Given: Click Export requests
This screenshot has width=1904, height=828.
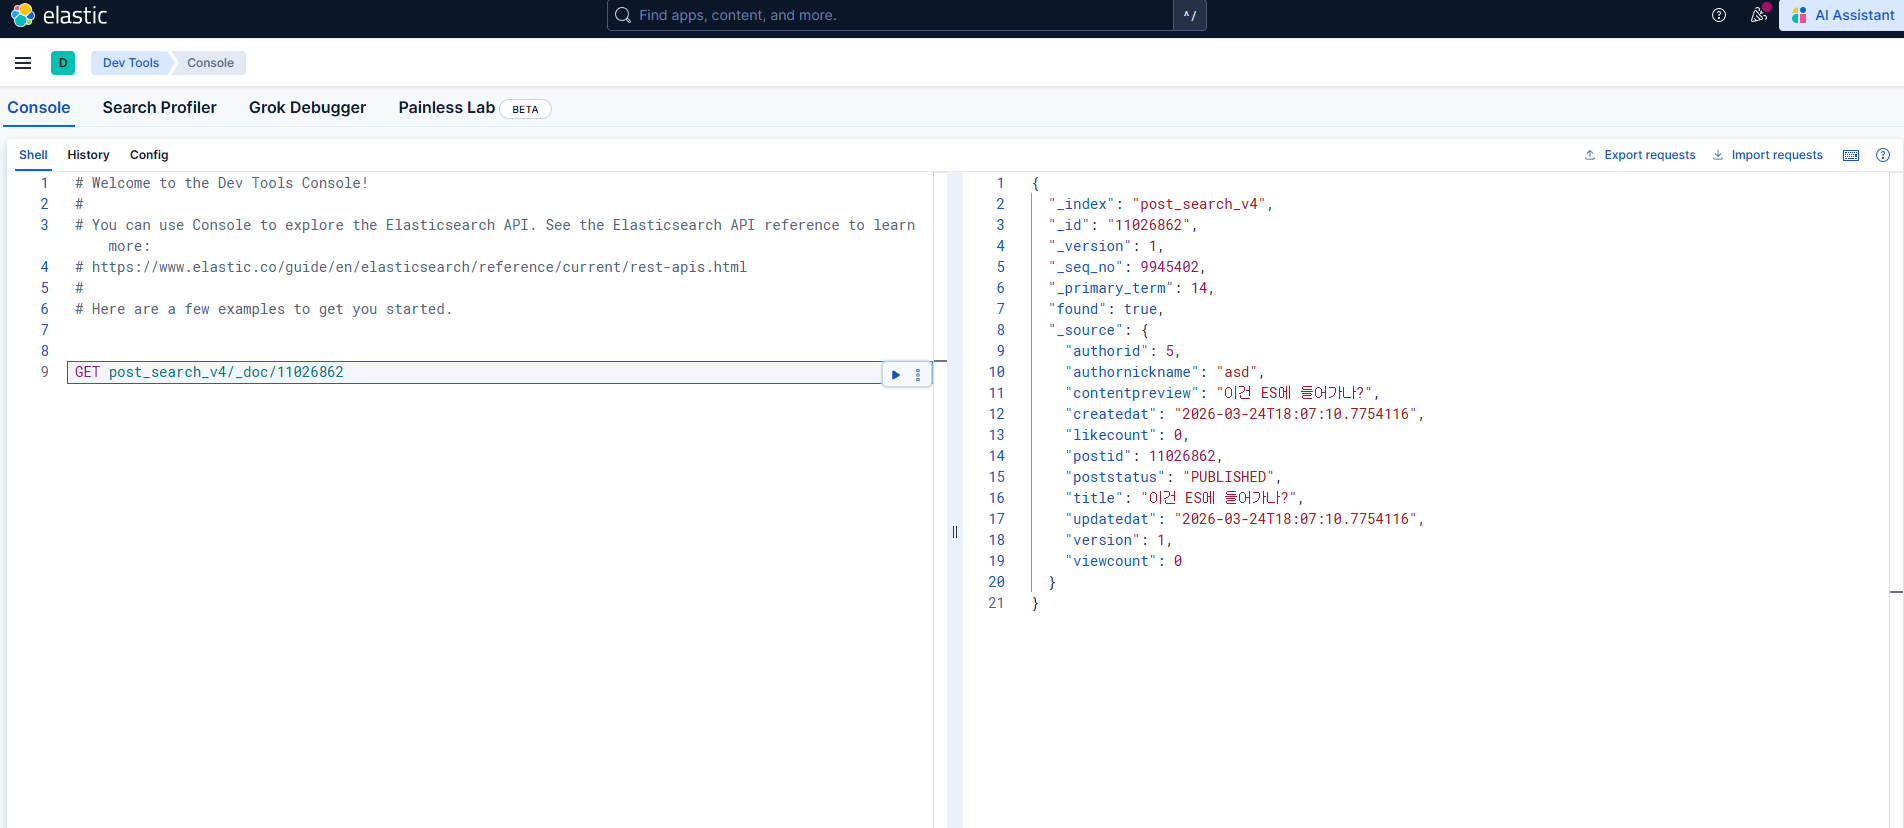Looking at the screenshot, I should [1640, 155].
